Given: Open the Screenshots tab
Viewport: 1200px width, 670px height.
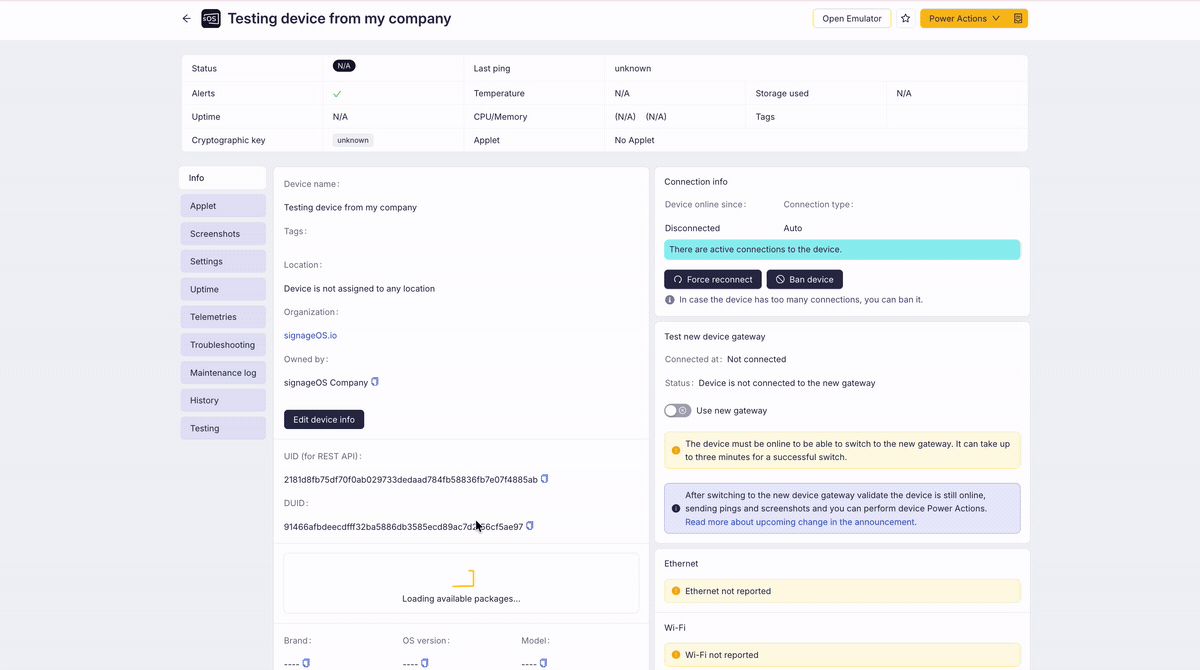Looking at the screenshot, I should [223, 234].
